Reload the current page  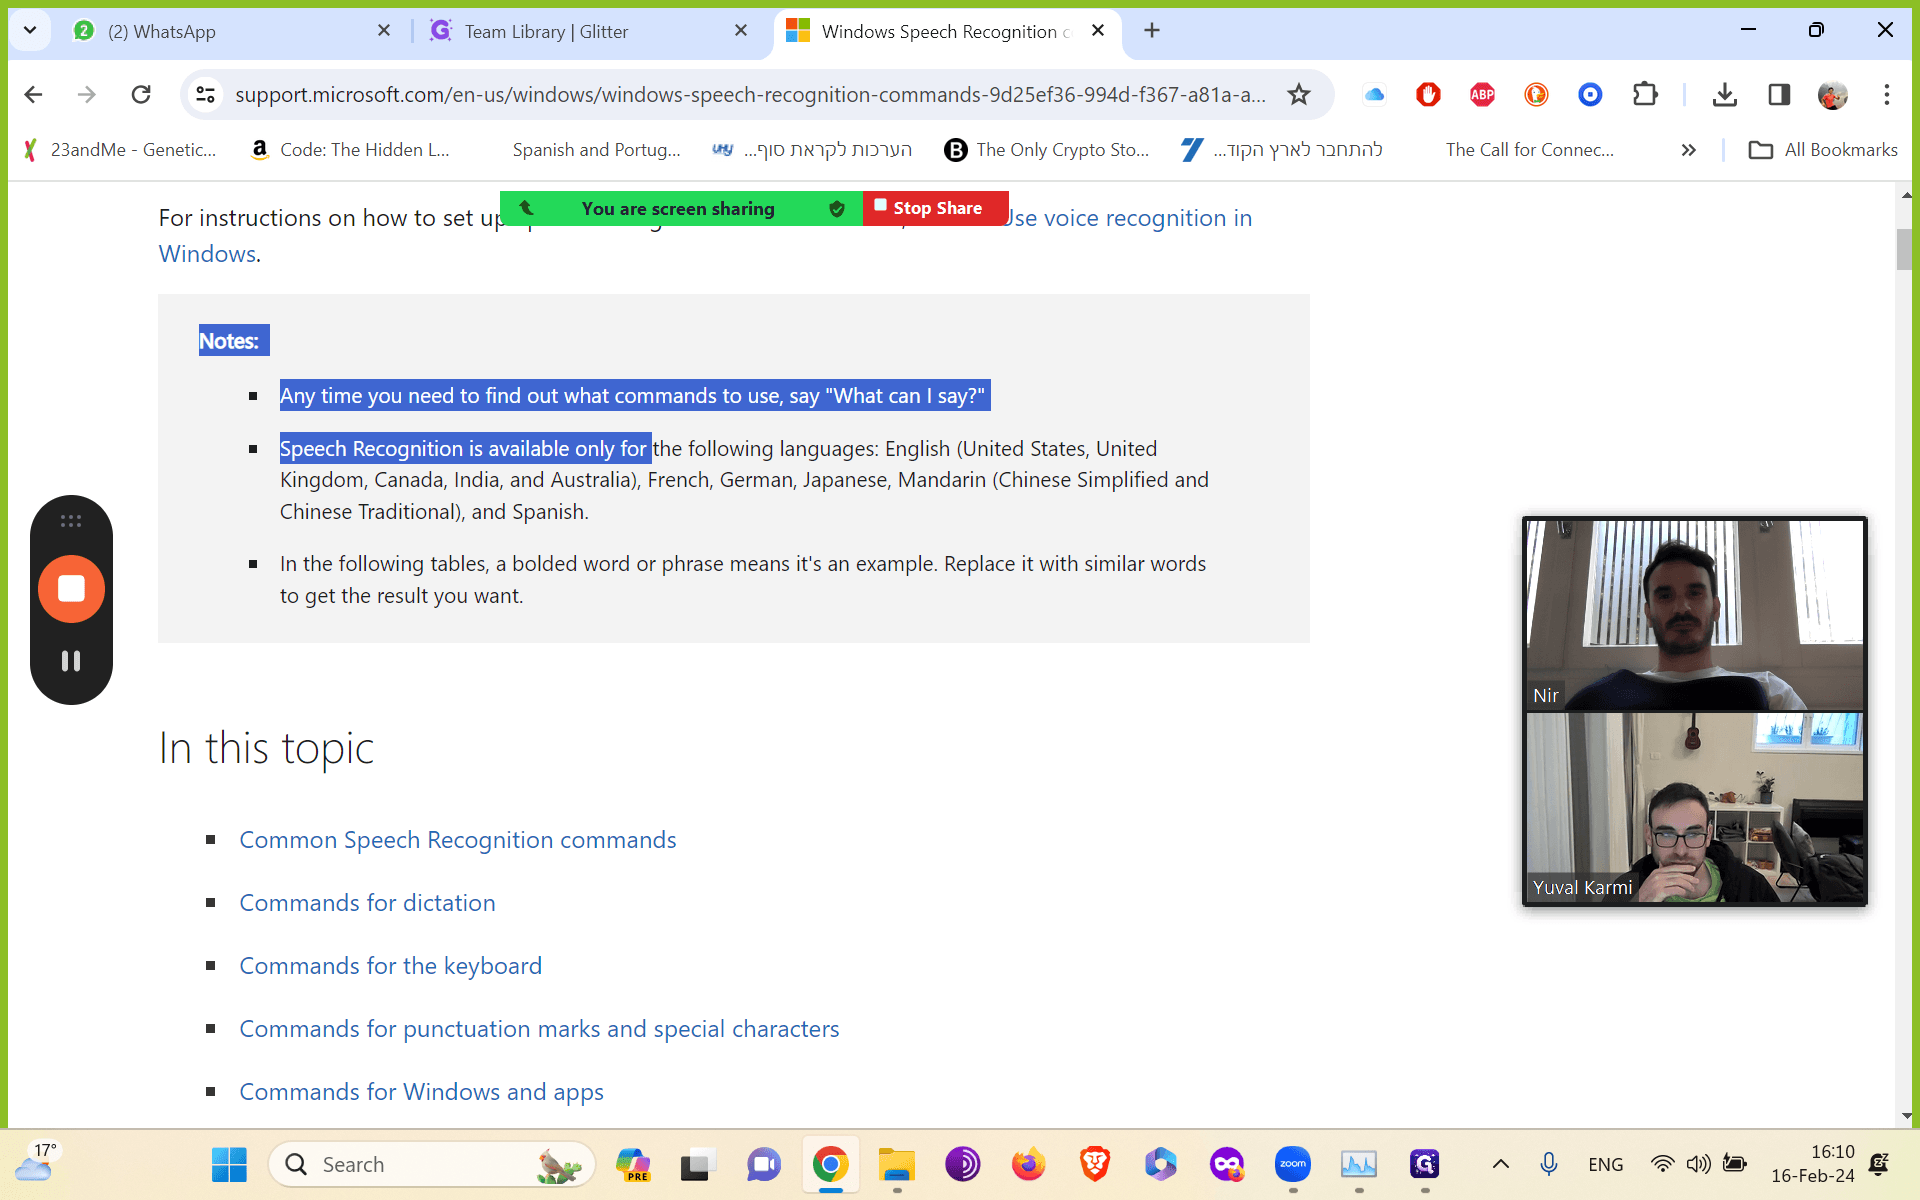pos(141,94)
